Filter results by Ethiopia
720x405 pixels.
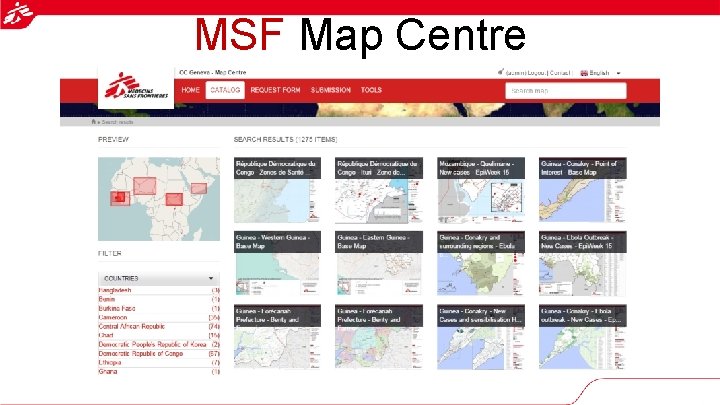[110, 363]
